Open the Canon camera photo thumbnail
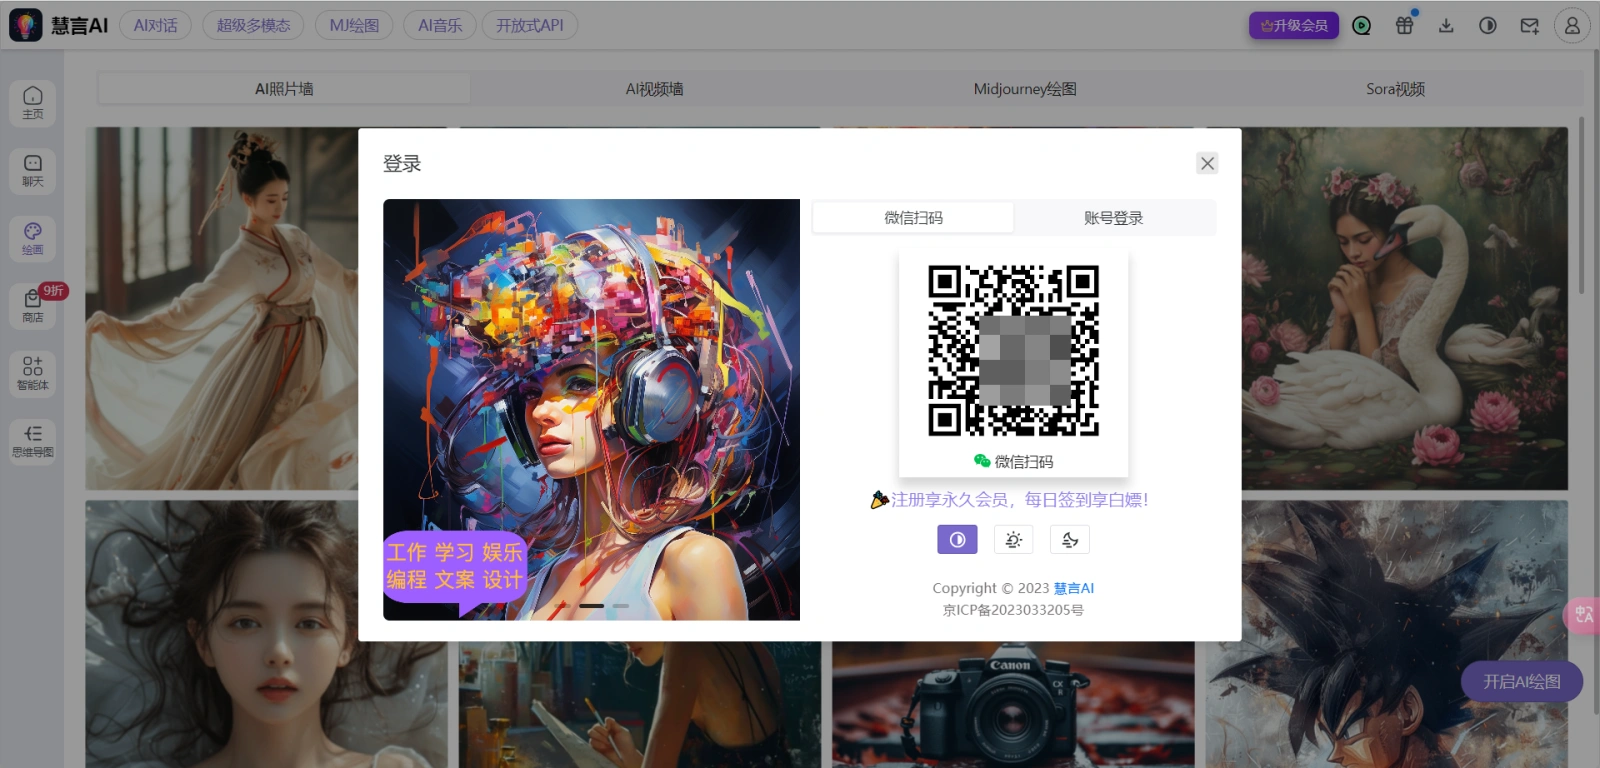The height and width of the screenshot is (768, 1600). (x=1013, y=705)
